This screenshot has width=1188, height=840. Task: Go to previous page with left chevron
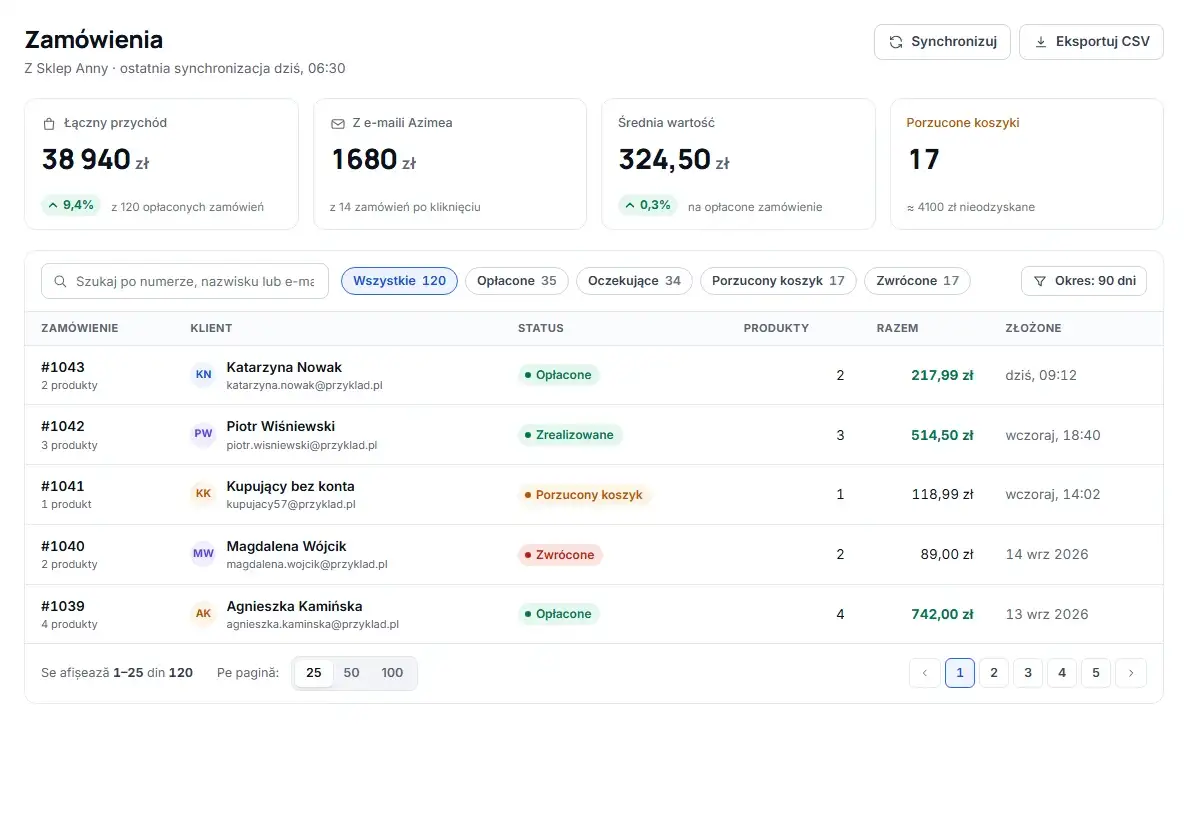(924, 673)
